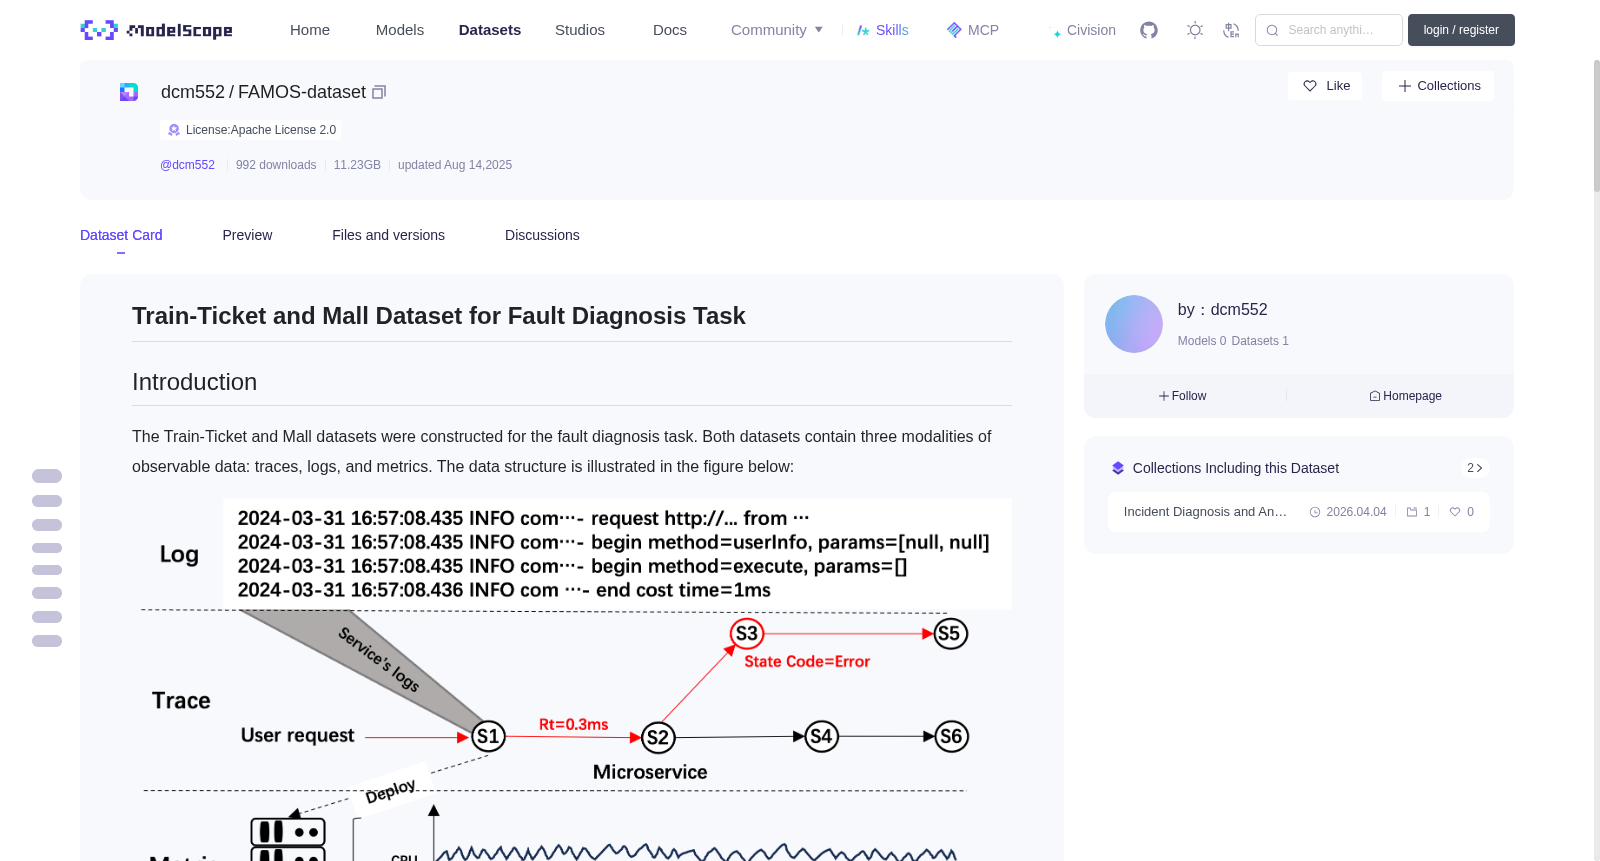
Task: Click the plus icon next to Collections
Action: click(x=1405, y=86)
